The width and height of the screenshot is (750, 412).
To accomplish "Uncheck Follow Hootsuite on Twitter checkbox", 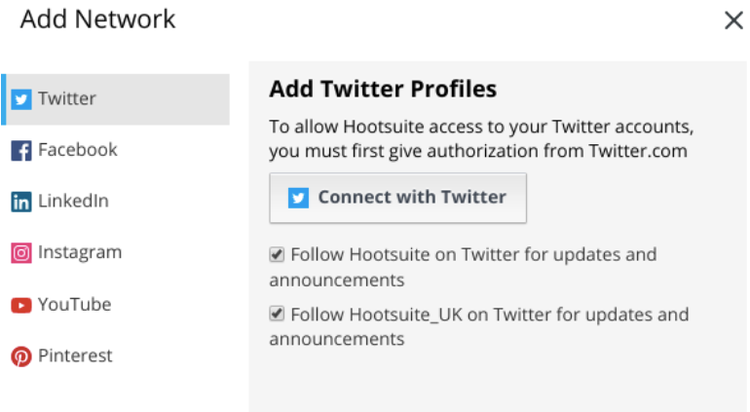I will tap(276, 254).
